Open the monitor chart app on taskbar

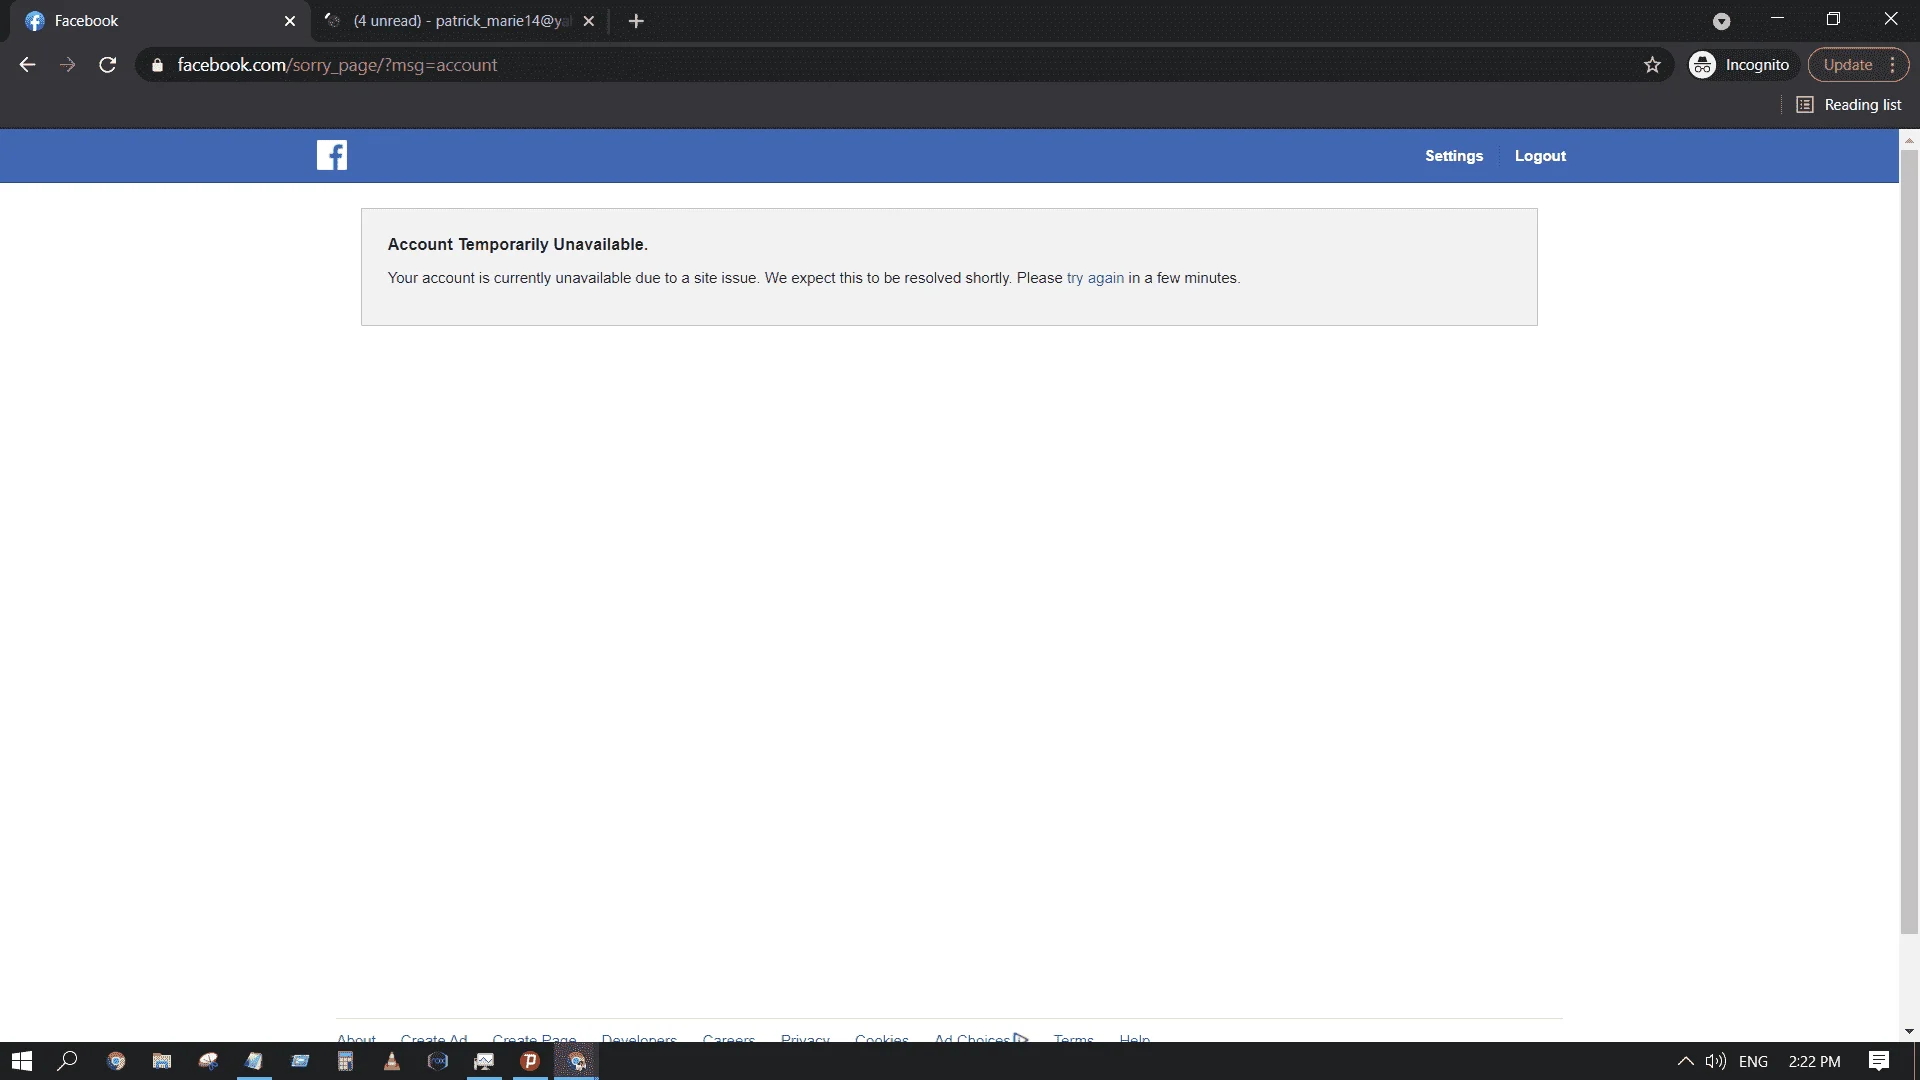[484, 1061]
